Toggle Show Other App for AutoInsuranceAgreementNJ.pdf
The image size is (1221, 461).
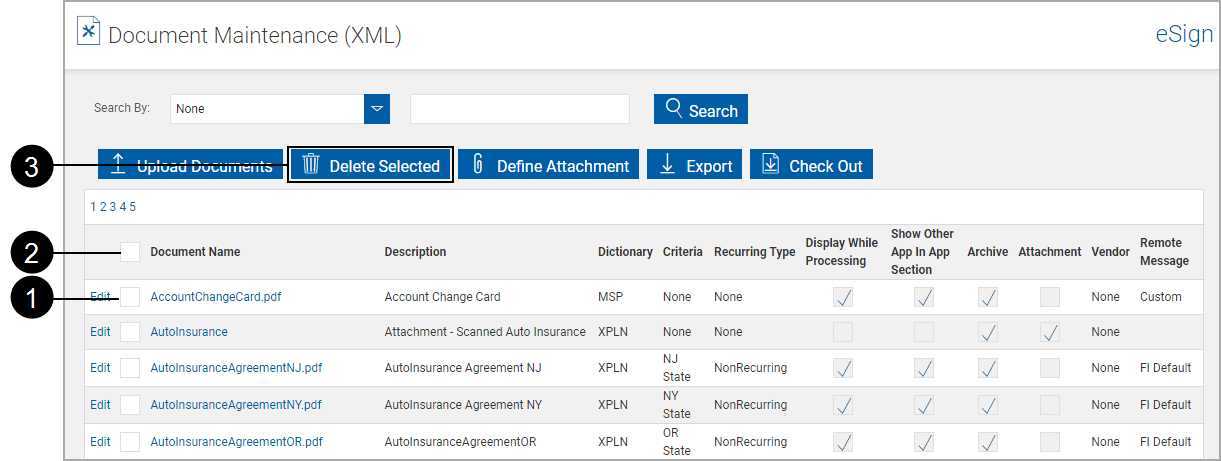click(924, 368)
